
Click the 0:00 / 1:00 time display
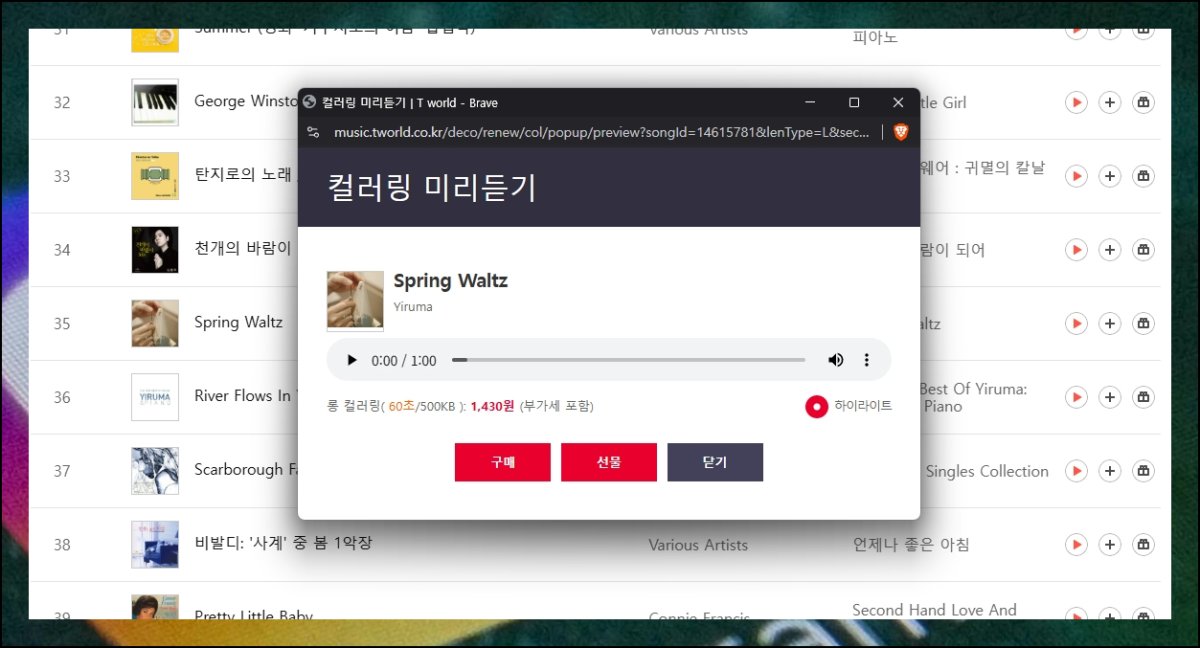(404, 360)
